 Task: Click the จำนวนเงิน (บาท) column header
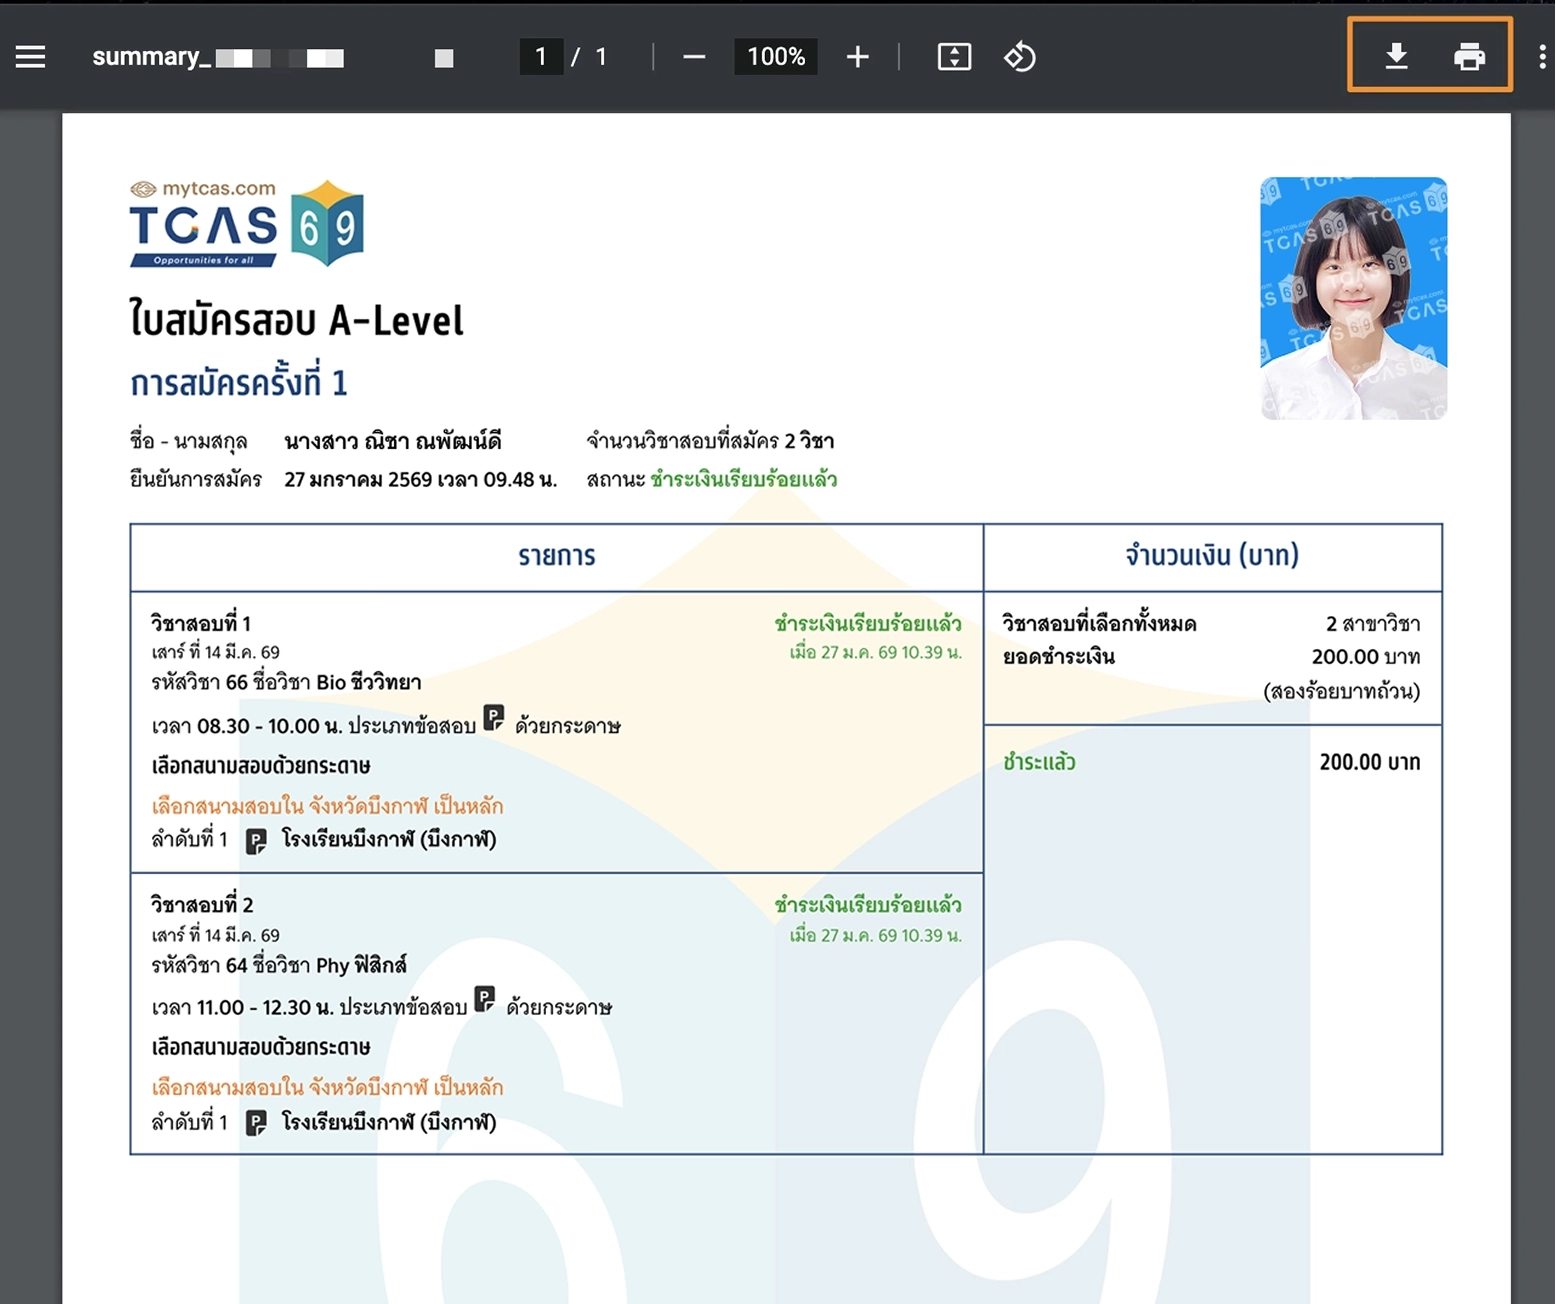coord(1212,556)
